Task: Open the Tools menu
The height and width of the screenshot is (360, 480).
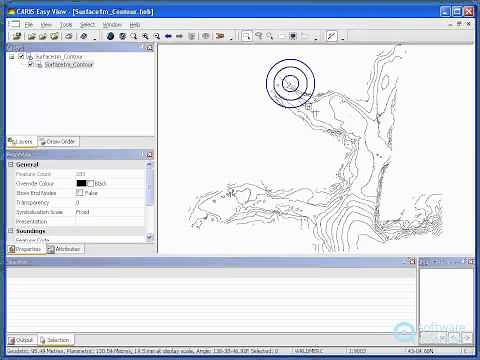Action: click(x=66, y=25)
